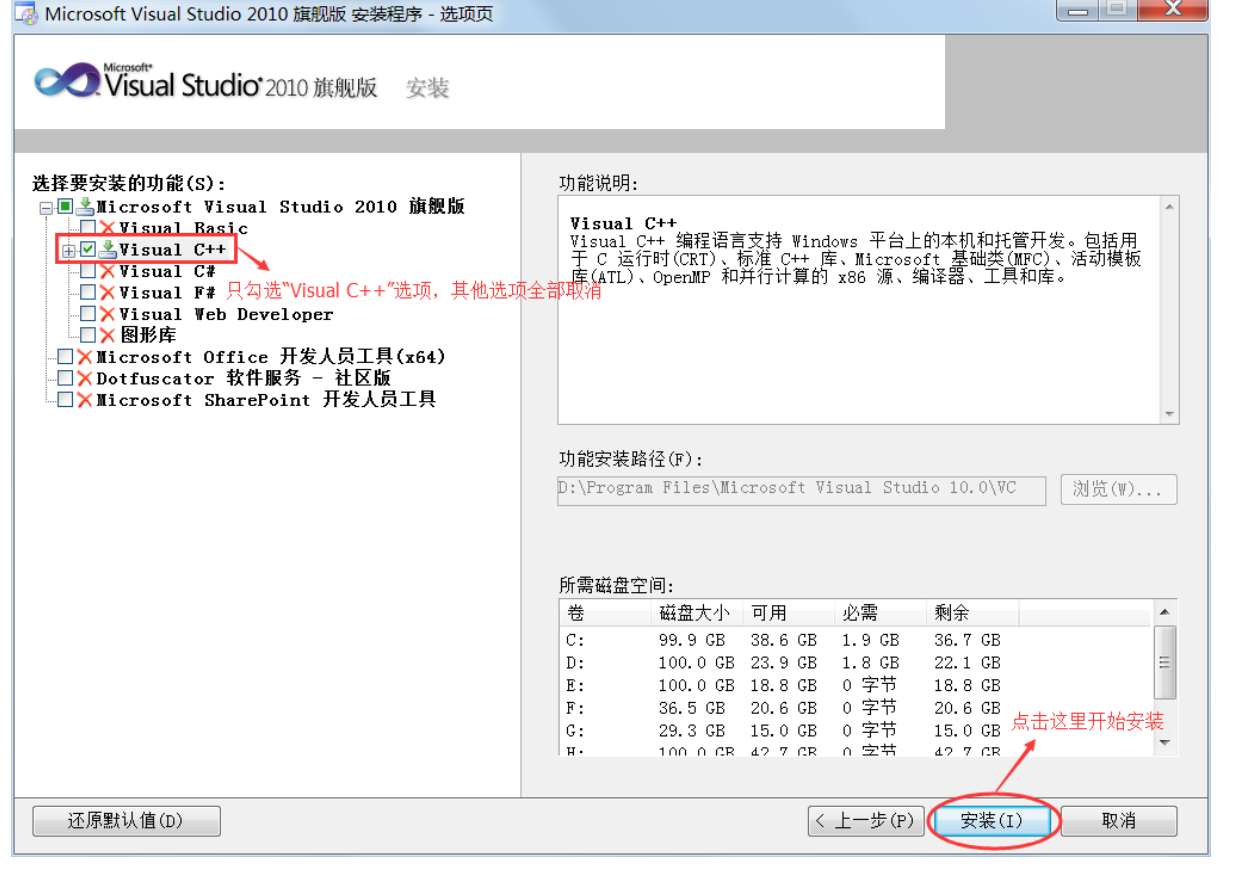Expand the Visual C++ tree node

tap(67, 250)
